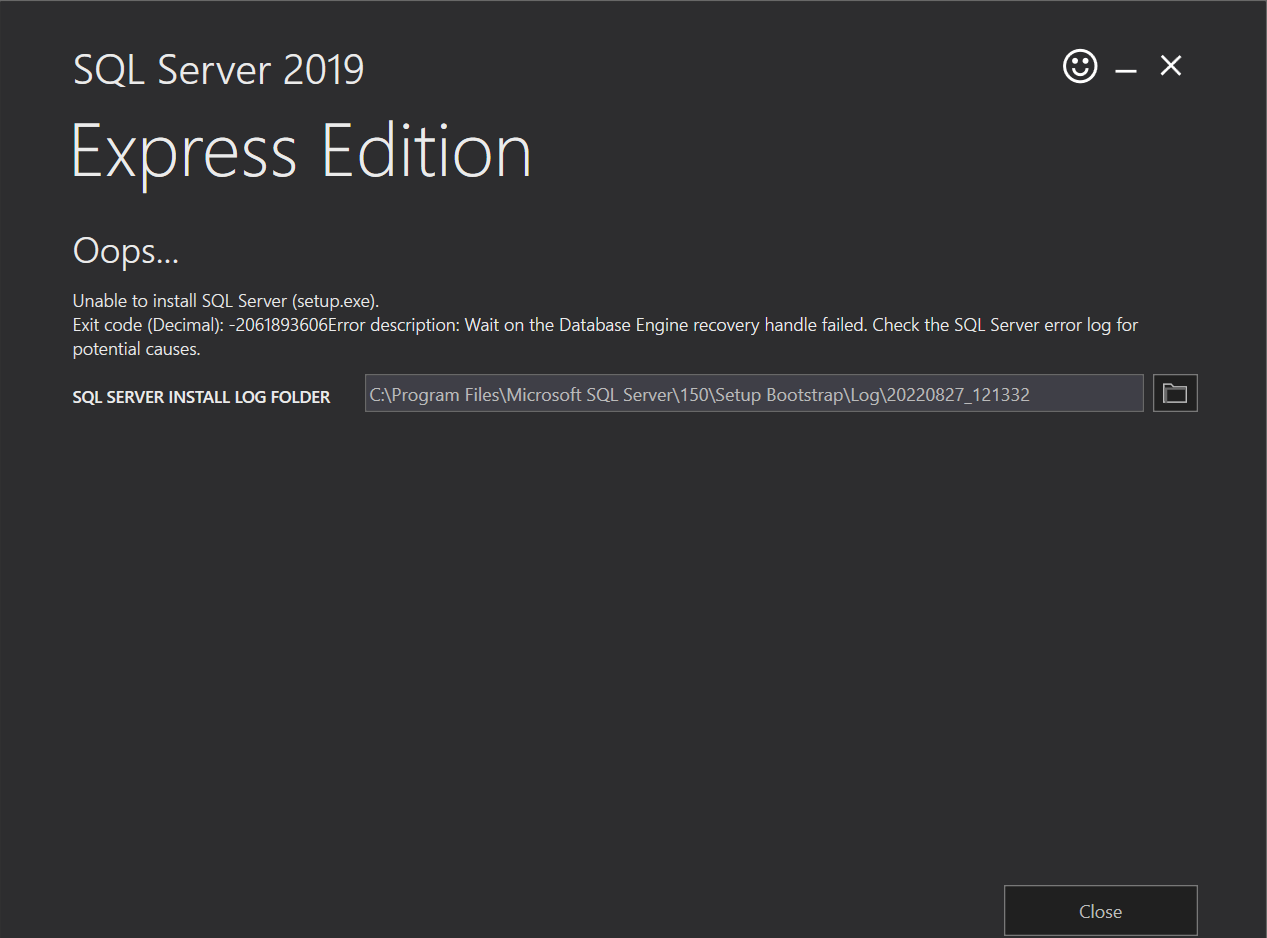Click the "Oops..." heading
Screen dimensions: 1267x938
coord(126,251)
